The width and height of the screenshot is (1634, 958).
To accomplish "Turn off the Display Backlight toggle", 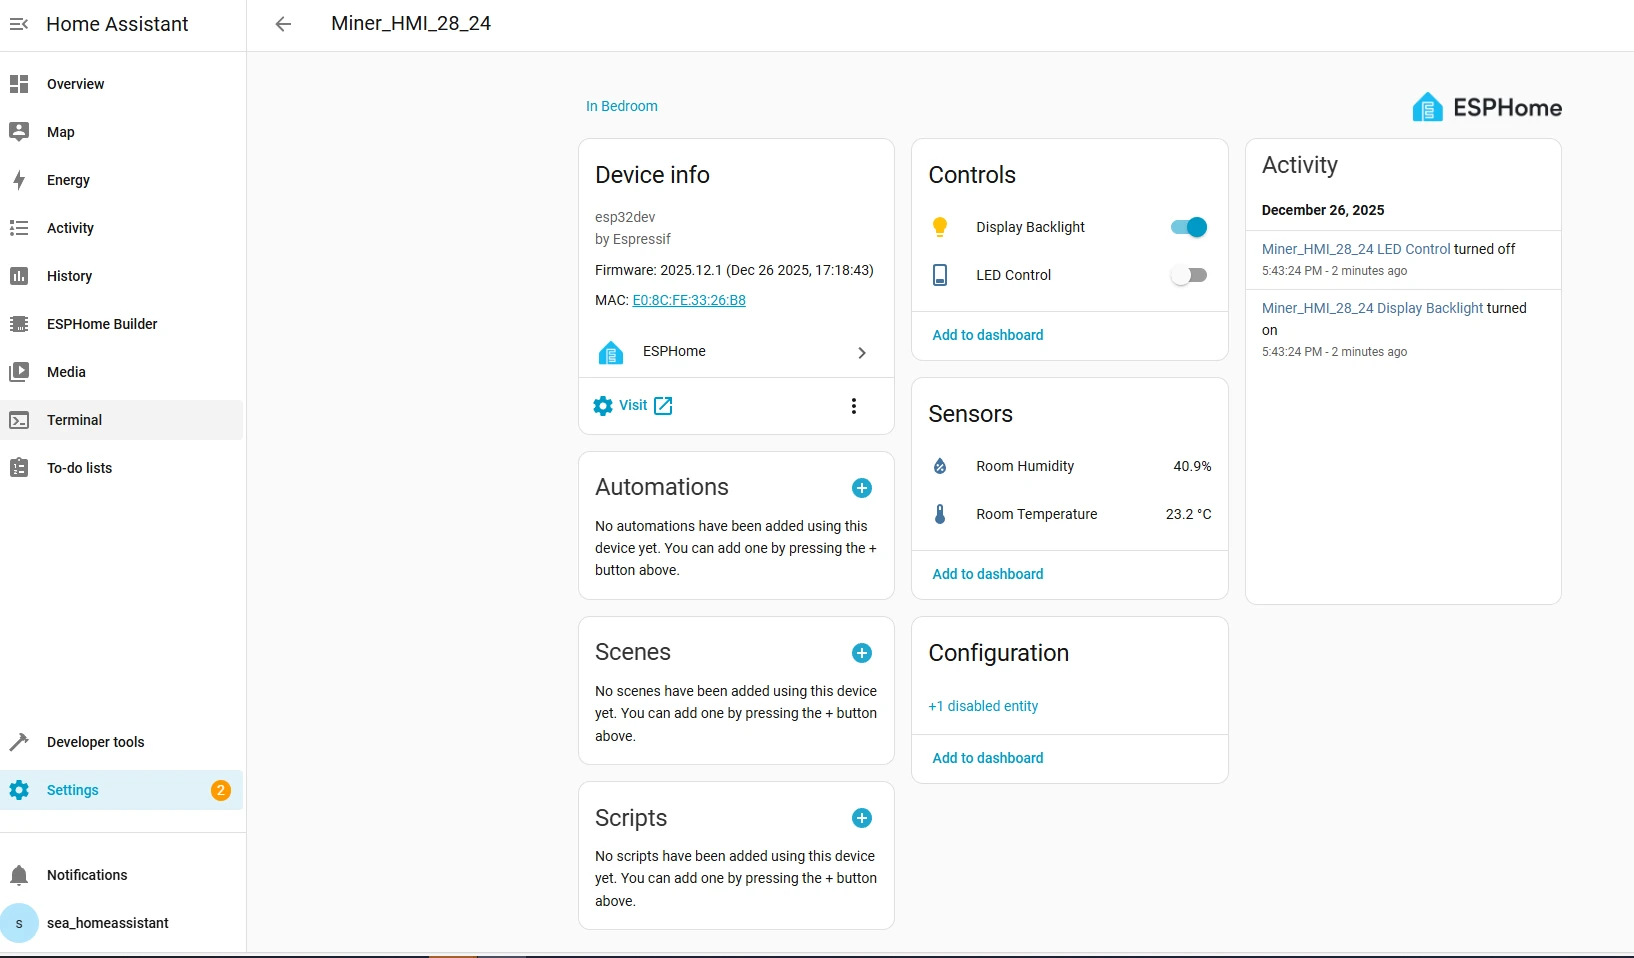I will (1189, 227).
